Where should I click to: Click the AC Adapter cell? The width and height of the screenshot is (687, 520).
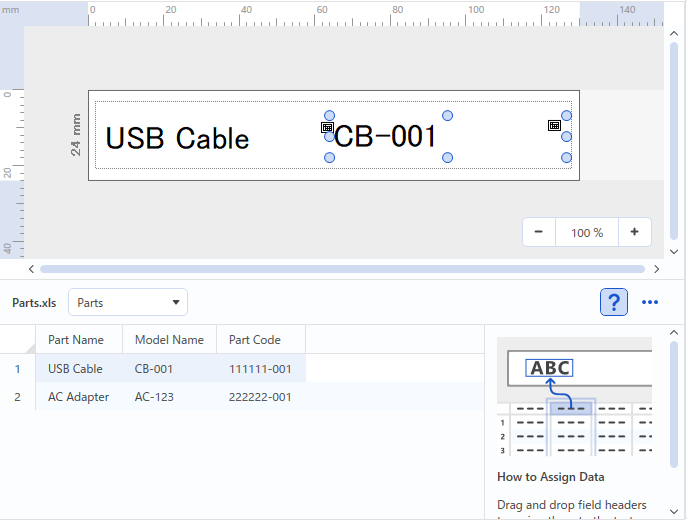[x=79, y=397]
